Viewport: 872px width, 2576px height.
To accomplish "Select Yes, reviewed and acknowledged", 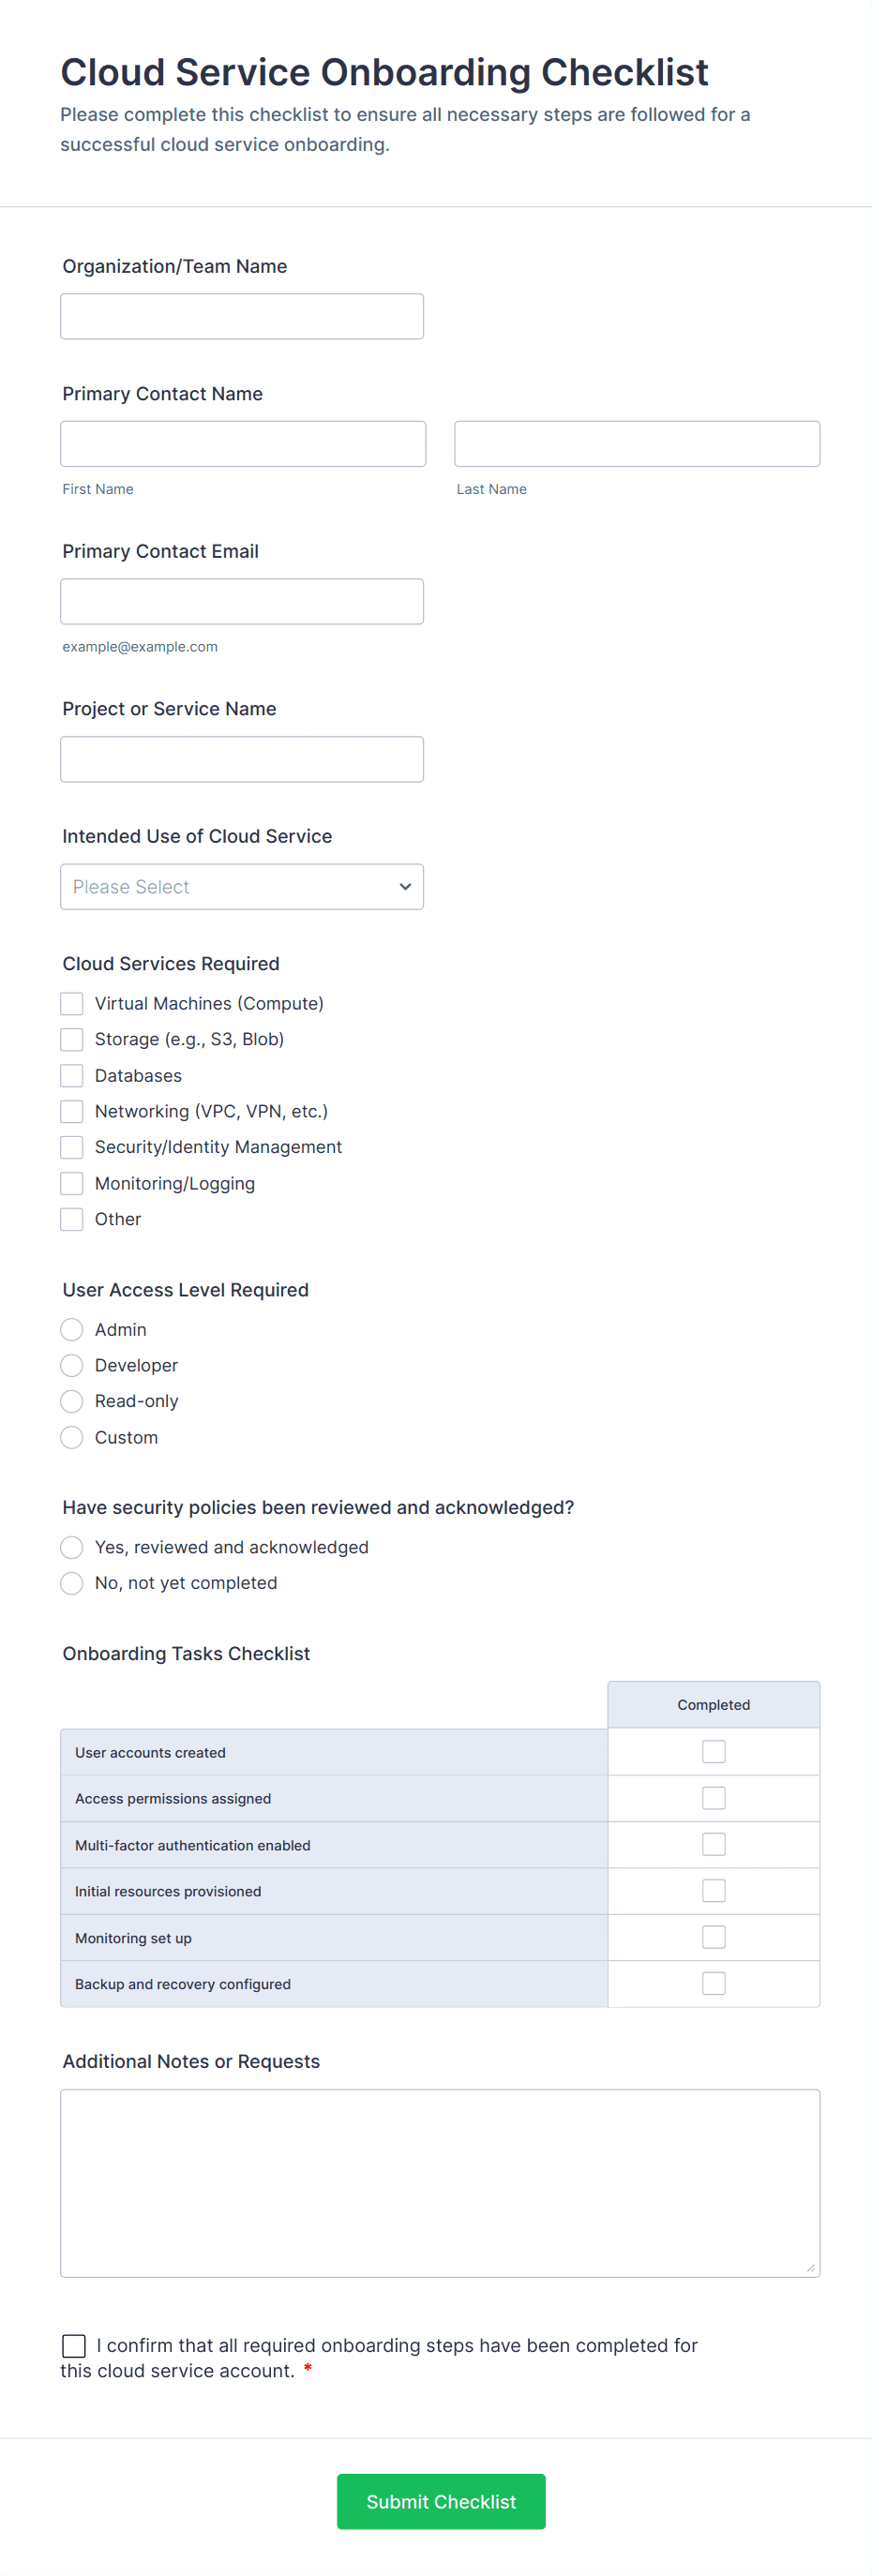I will (x=72, y=1547).
